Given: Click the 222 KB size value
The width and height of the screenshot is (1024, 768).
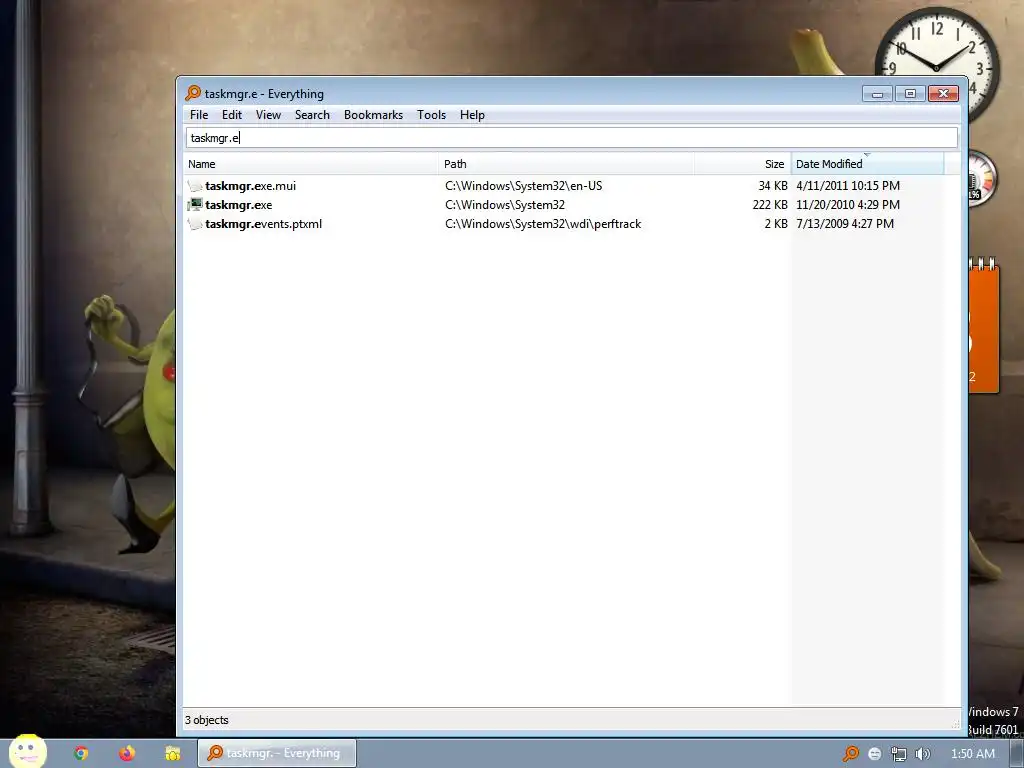Looking at the screenshot, I should point(770,205).
